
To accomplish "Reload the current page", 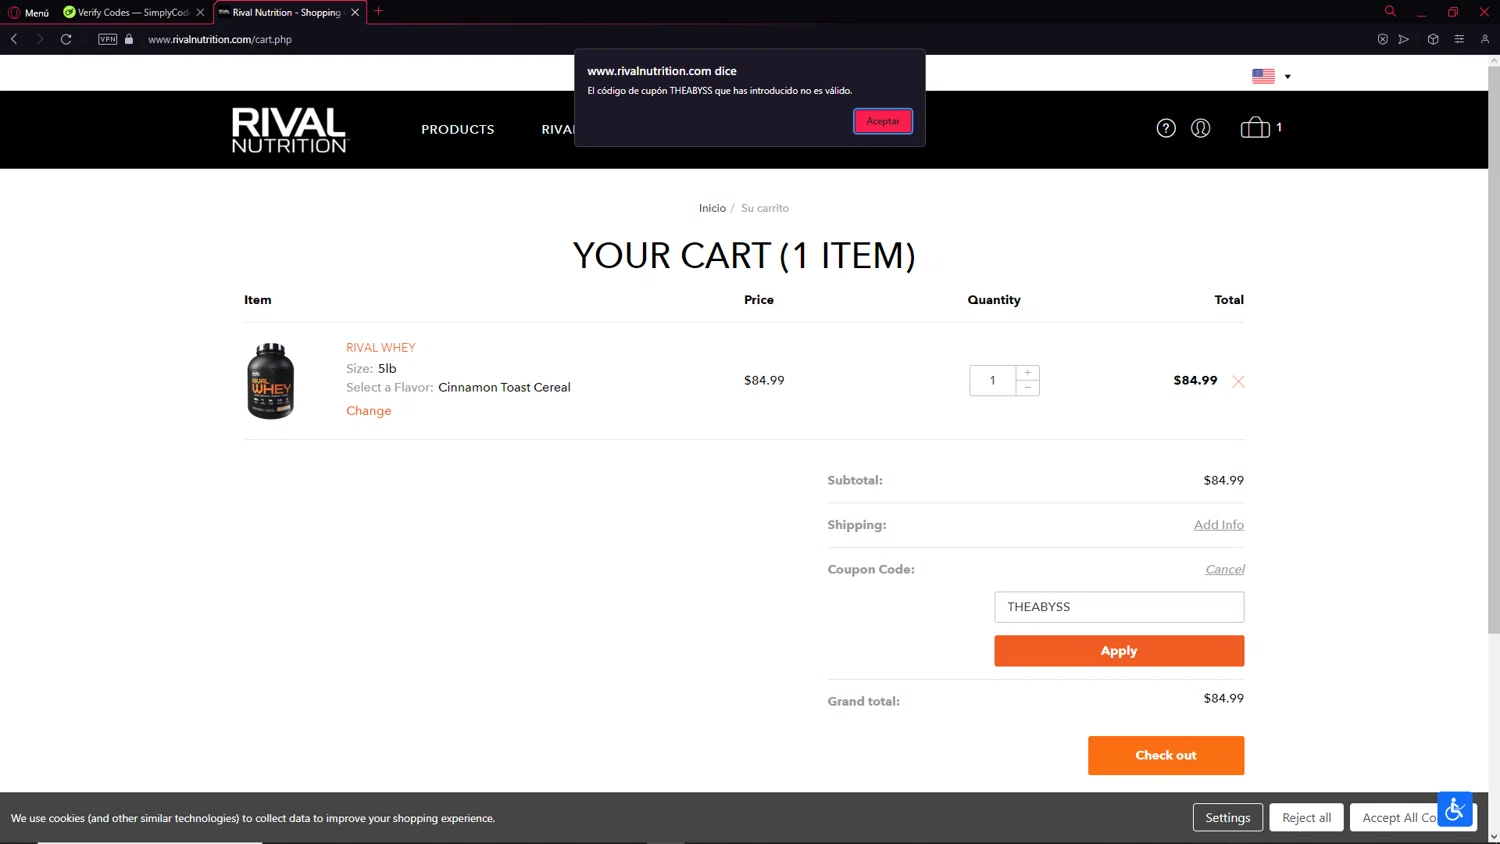I will pyautogui.click(x=66, y=39).
